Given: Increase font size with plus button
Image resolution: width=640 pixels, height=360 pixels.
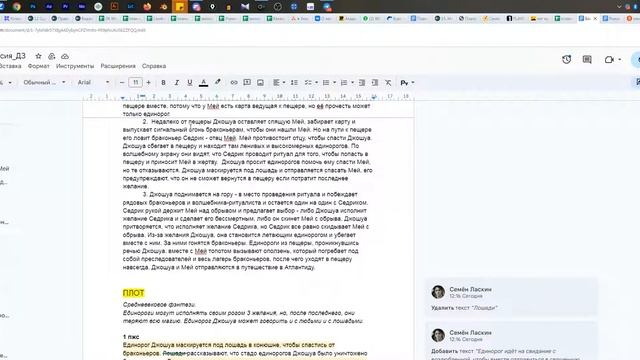Looking at the screenshot, I should coord(149,82).
